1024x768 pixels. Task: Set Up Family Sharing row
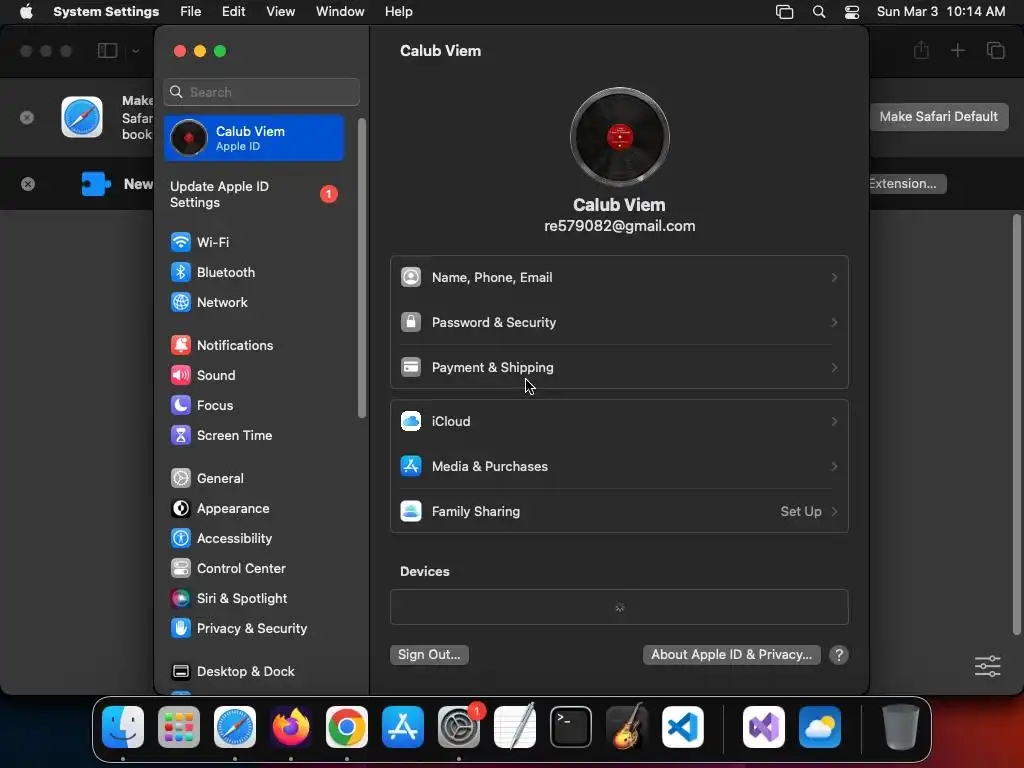(x=619, y=511)
